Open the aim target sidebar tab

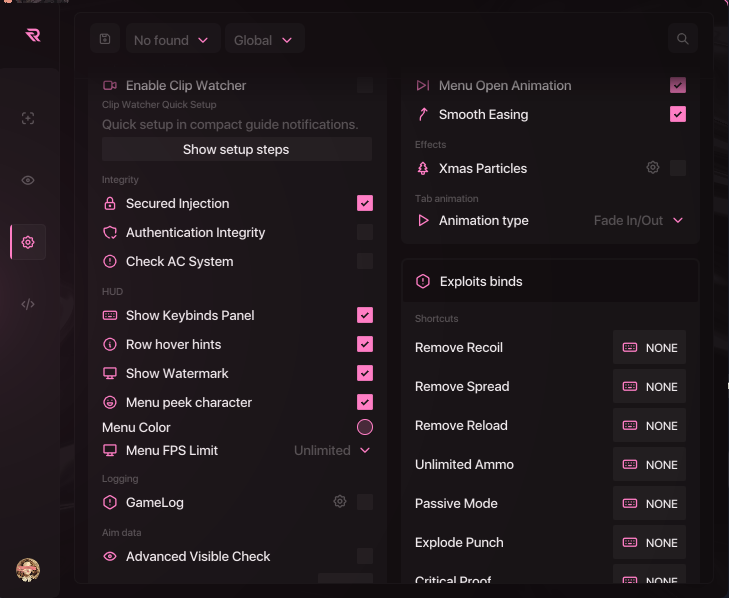click(x=28, y=118)
